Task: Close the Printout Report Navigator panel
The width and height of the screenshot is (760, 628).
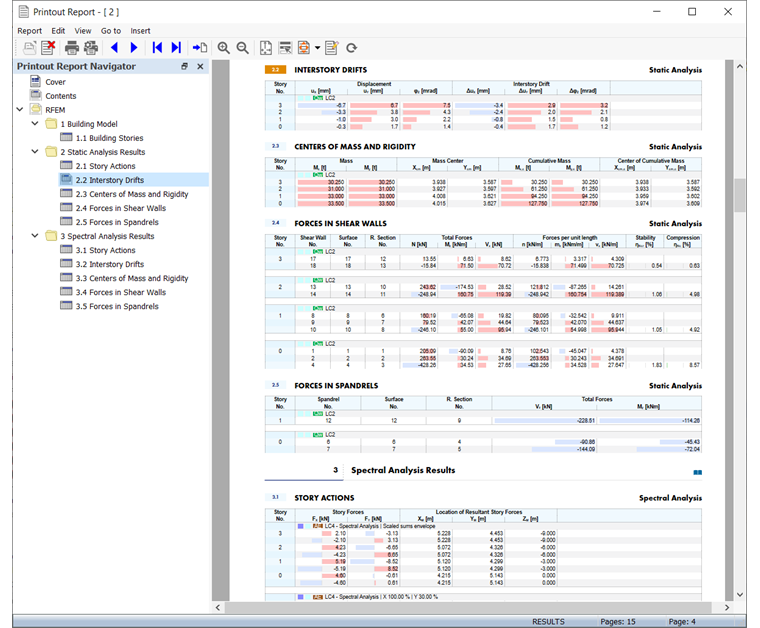Action: point(200,66)
